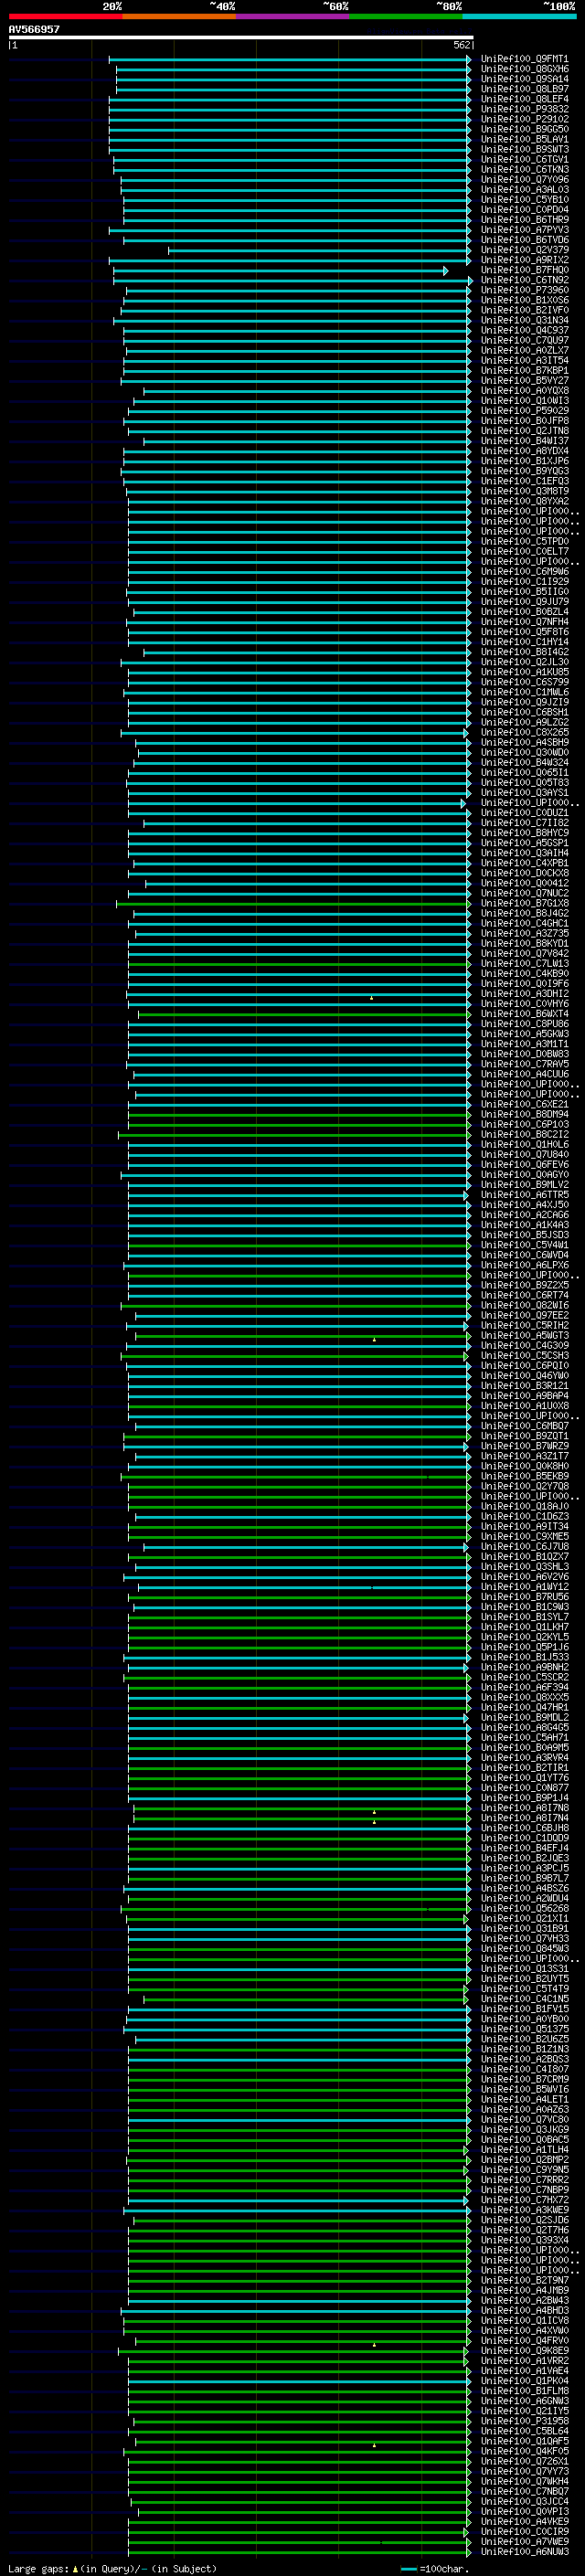Click the UniRef100_A7VWE9 label
Screen dimensions: 585x2576
pos(524,2542)
